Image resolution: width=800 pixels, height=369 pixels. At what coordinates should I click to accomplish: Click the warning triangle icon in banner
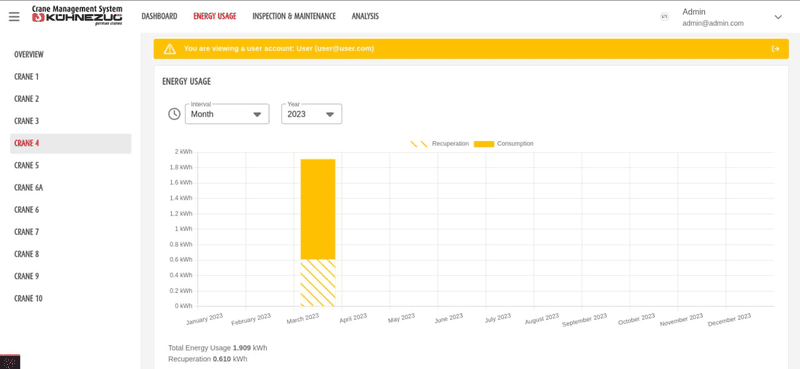coord(170,49)
